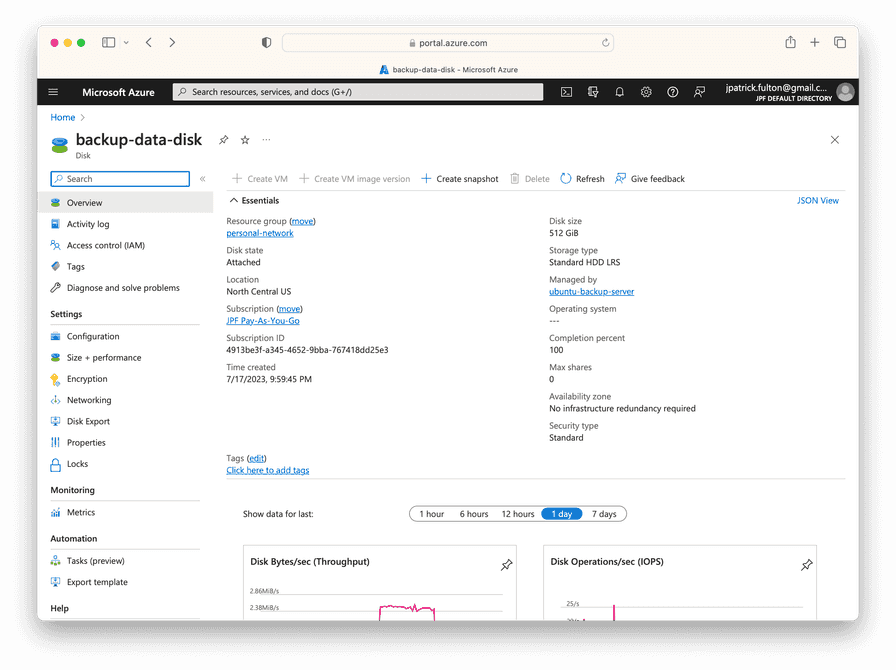Select 12 hours data range

(x=518, y=514)
